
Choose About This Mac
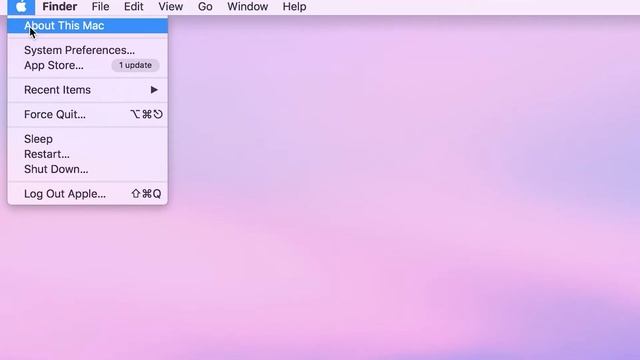[x=87, y=26]
